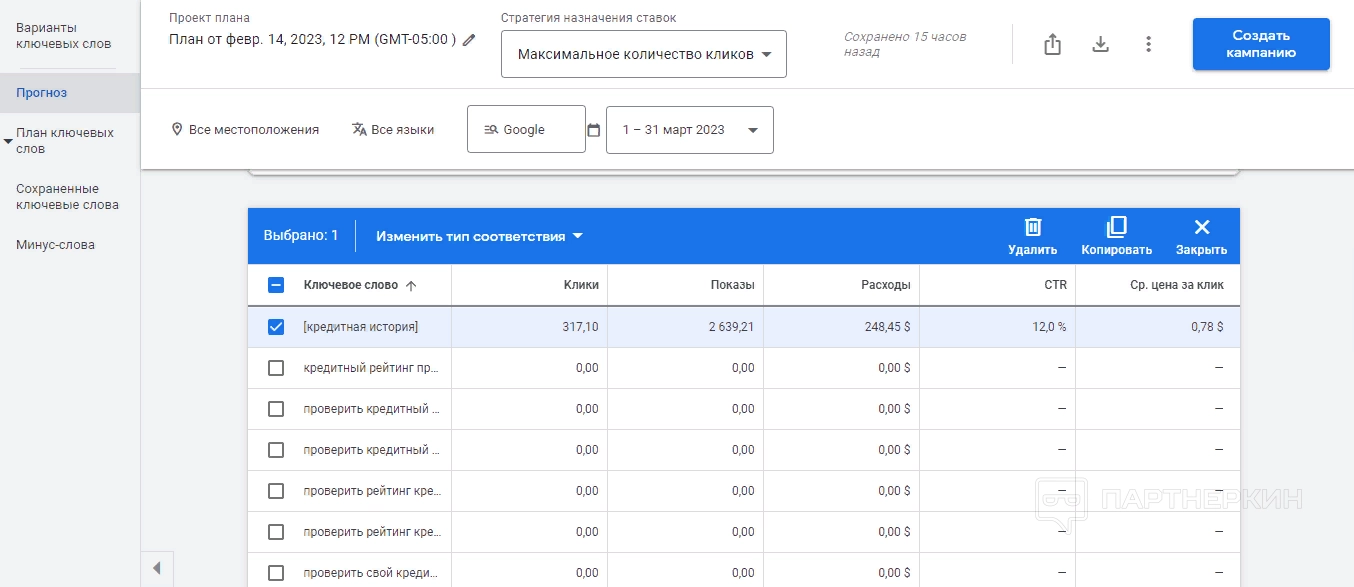This screenshot has height=587, width=1354.
Task: Click the download forecast icon
Action: click(x=1100, y=44)
